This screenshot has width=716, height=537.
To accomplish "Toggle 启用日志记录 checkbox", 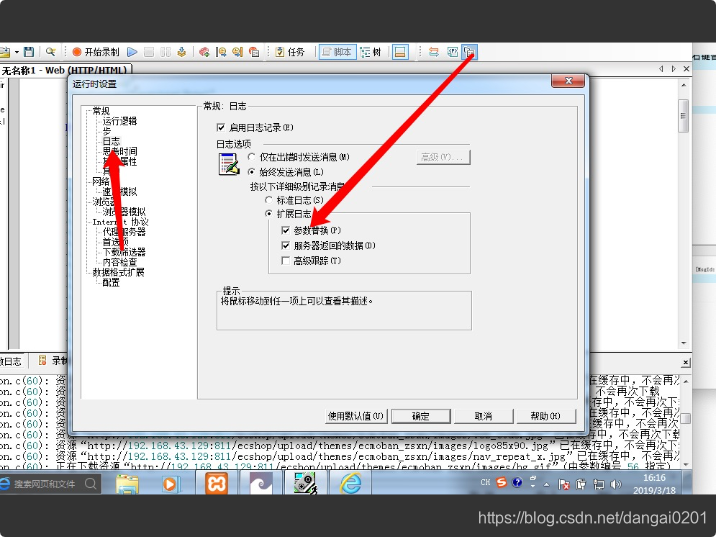I will point(221,127).
